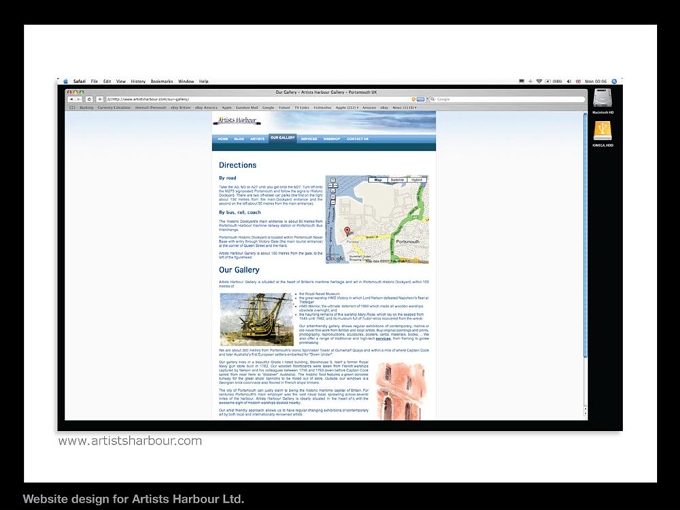Open the Yahoo! bookmark
Viewport: 680px width, 510px height.
pyautogui.click(x=284, y=107)
